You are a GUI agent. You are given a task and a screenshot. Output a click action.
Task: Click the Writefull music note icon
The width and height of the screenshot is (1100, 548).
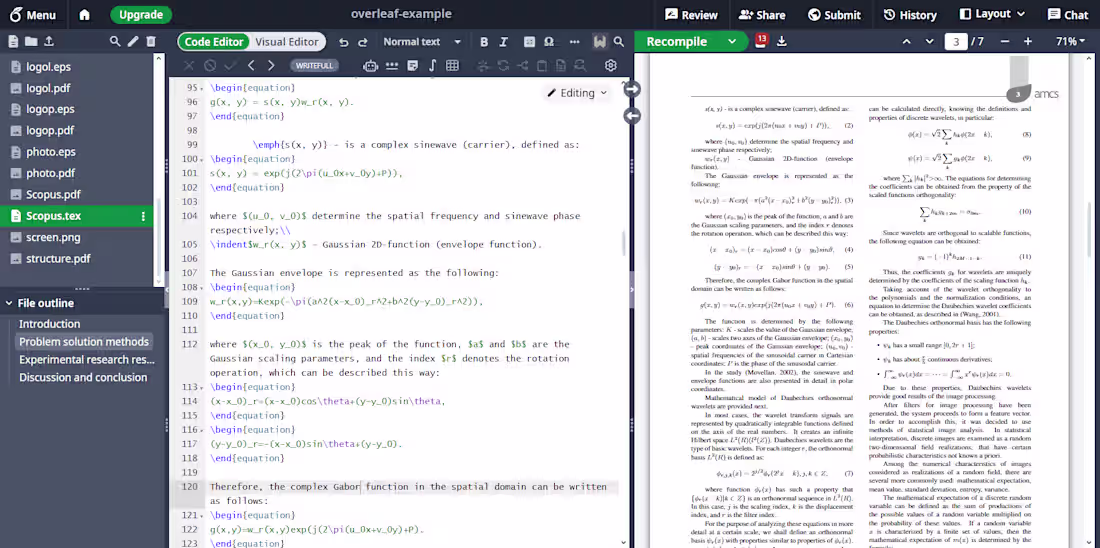[432, 65]
